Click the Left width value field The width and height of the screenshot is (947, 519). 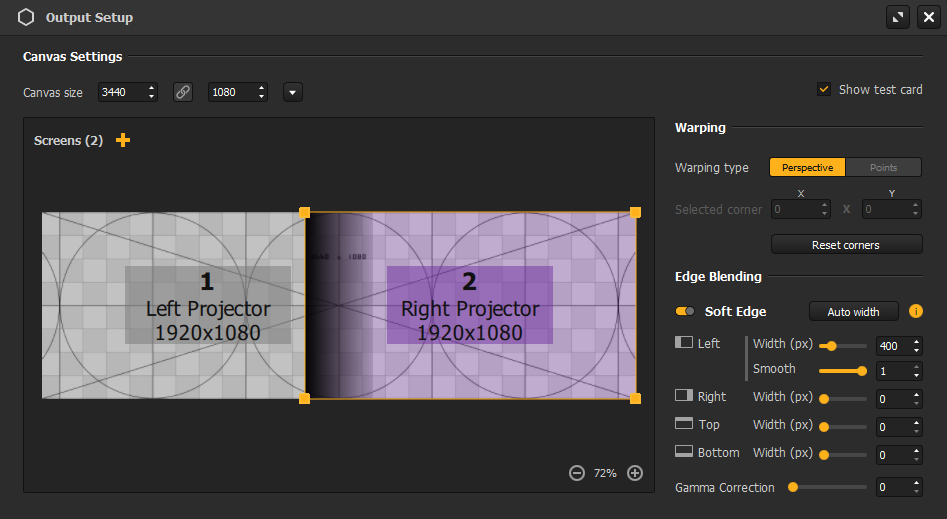pyautogui.click(x=892, y=346)
